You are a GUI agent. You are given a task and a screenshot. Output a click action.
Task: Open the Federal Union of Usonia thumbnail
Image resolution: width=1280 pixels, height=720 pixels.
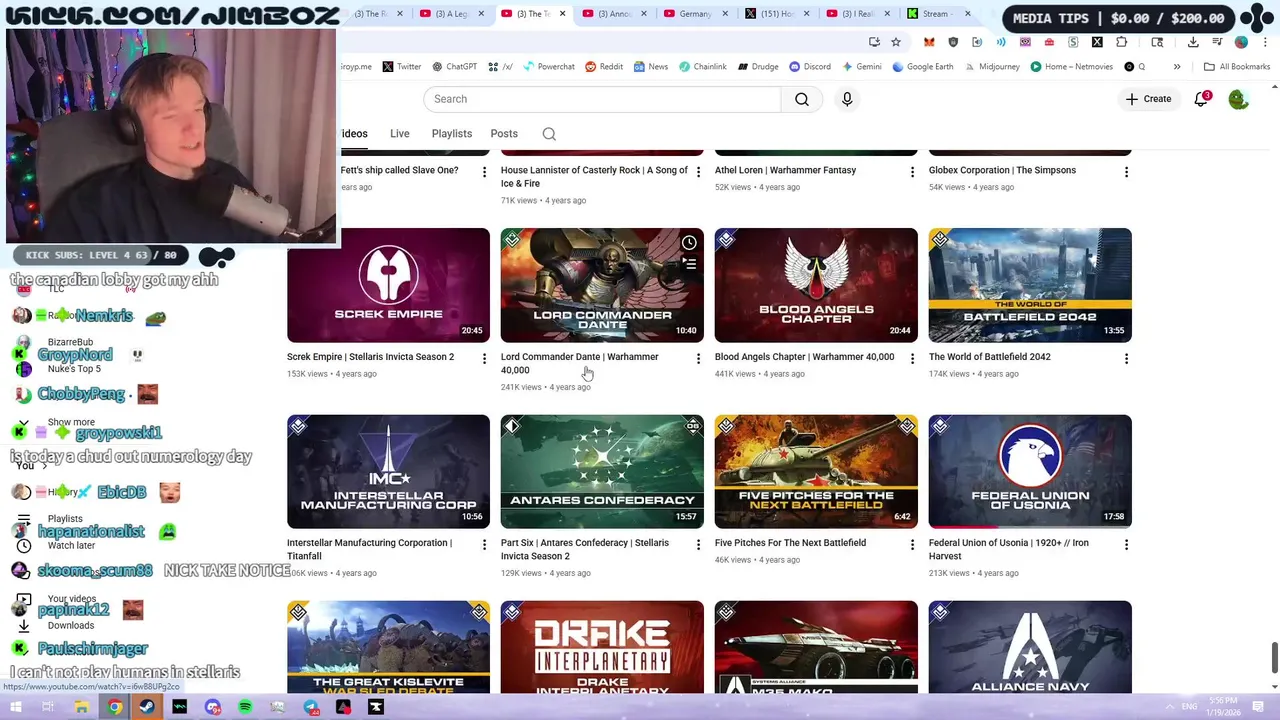coord(1030,471)
